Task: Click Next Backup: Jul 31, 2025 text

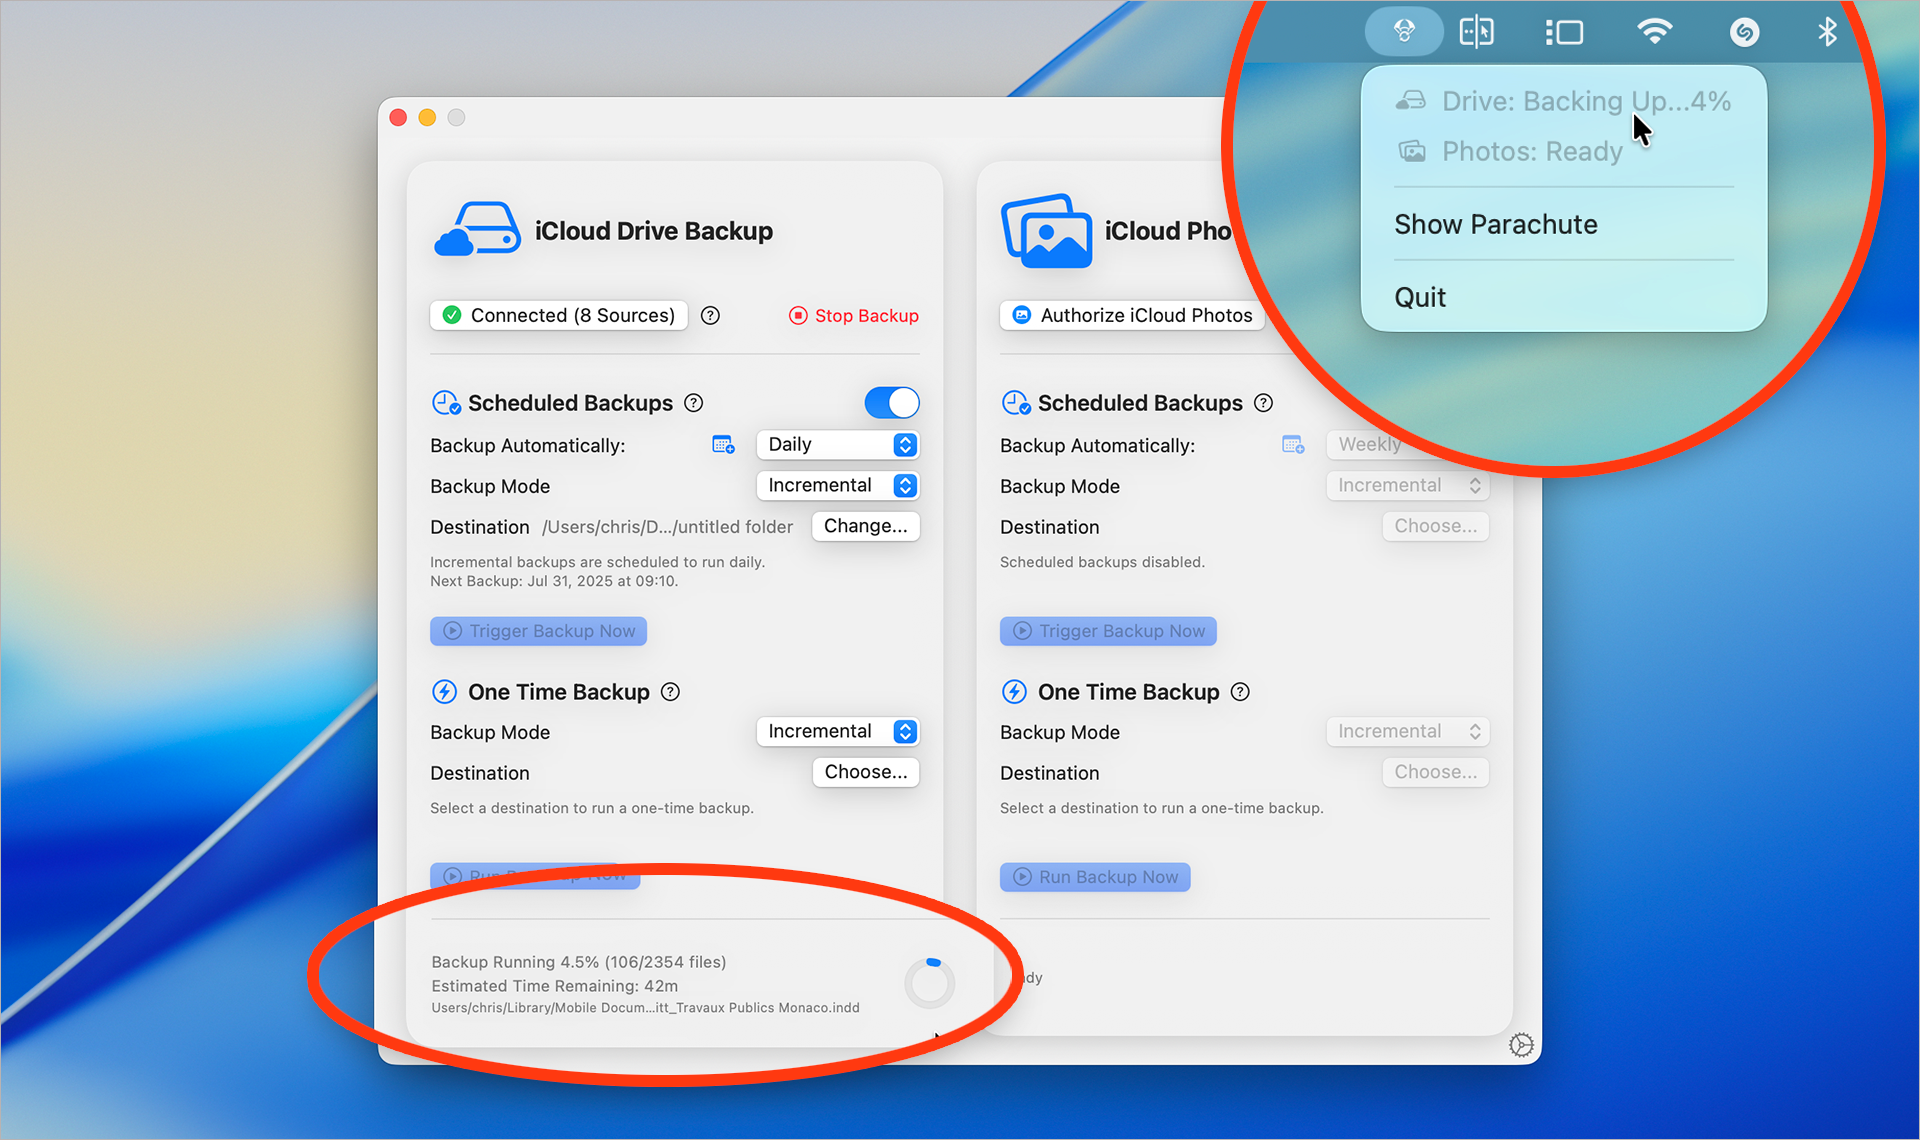Action: tap(554, 581)
